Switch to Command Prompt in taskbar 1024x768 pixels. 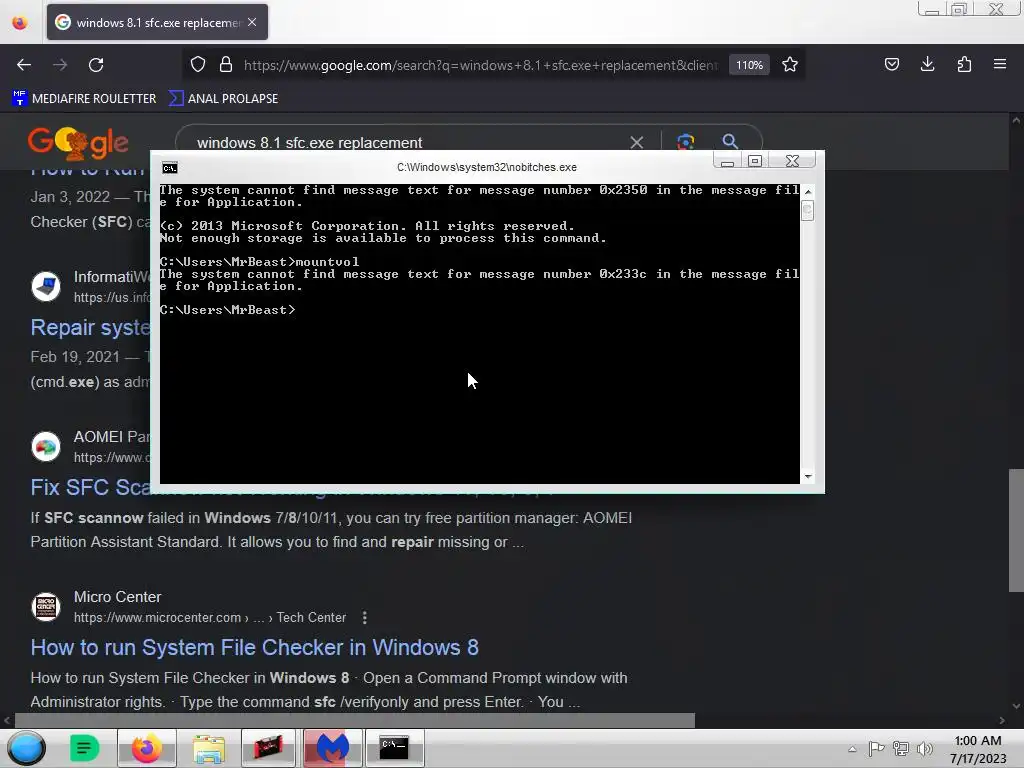coord(394,748)
